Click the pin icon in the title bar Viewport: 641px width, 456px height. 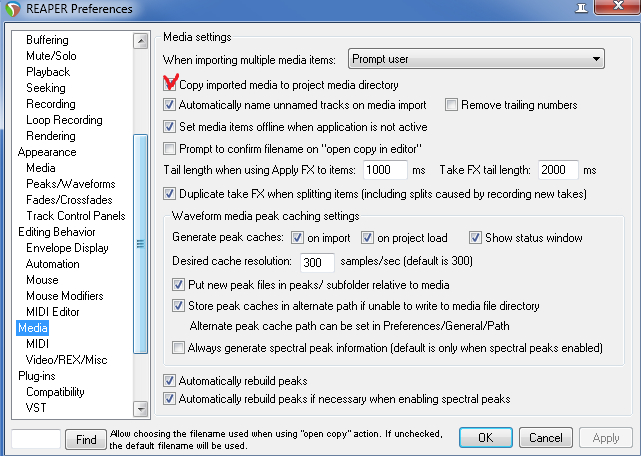[581, 8]
